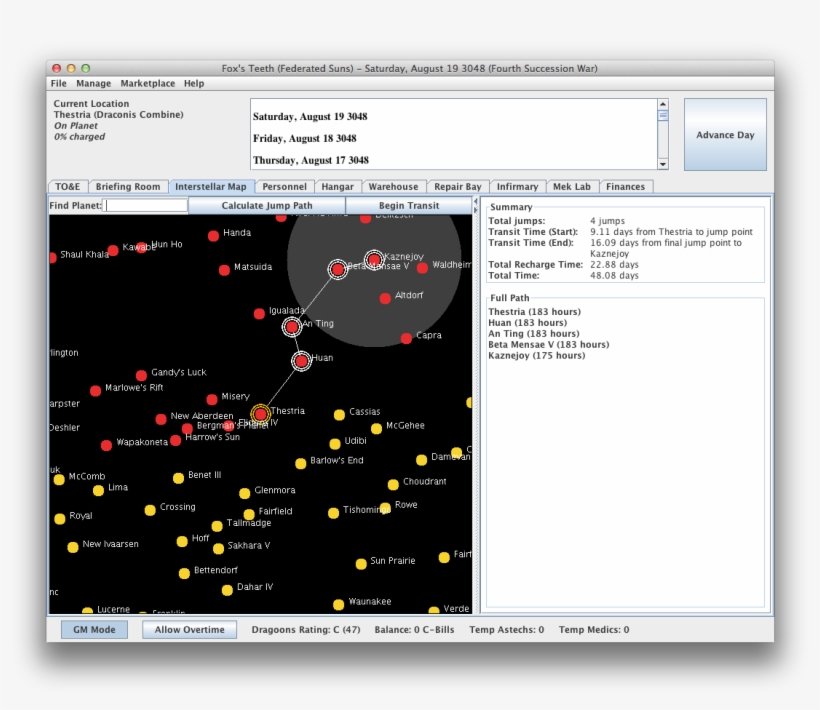Collapse the map panel divider arrow
Viewport: 820px width, 710px height.
[476, 203]
